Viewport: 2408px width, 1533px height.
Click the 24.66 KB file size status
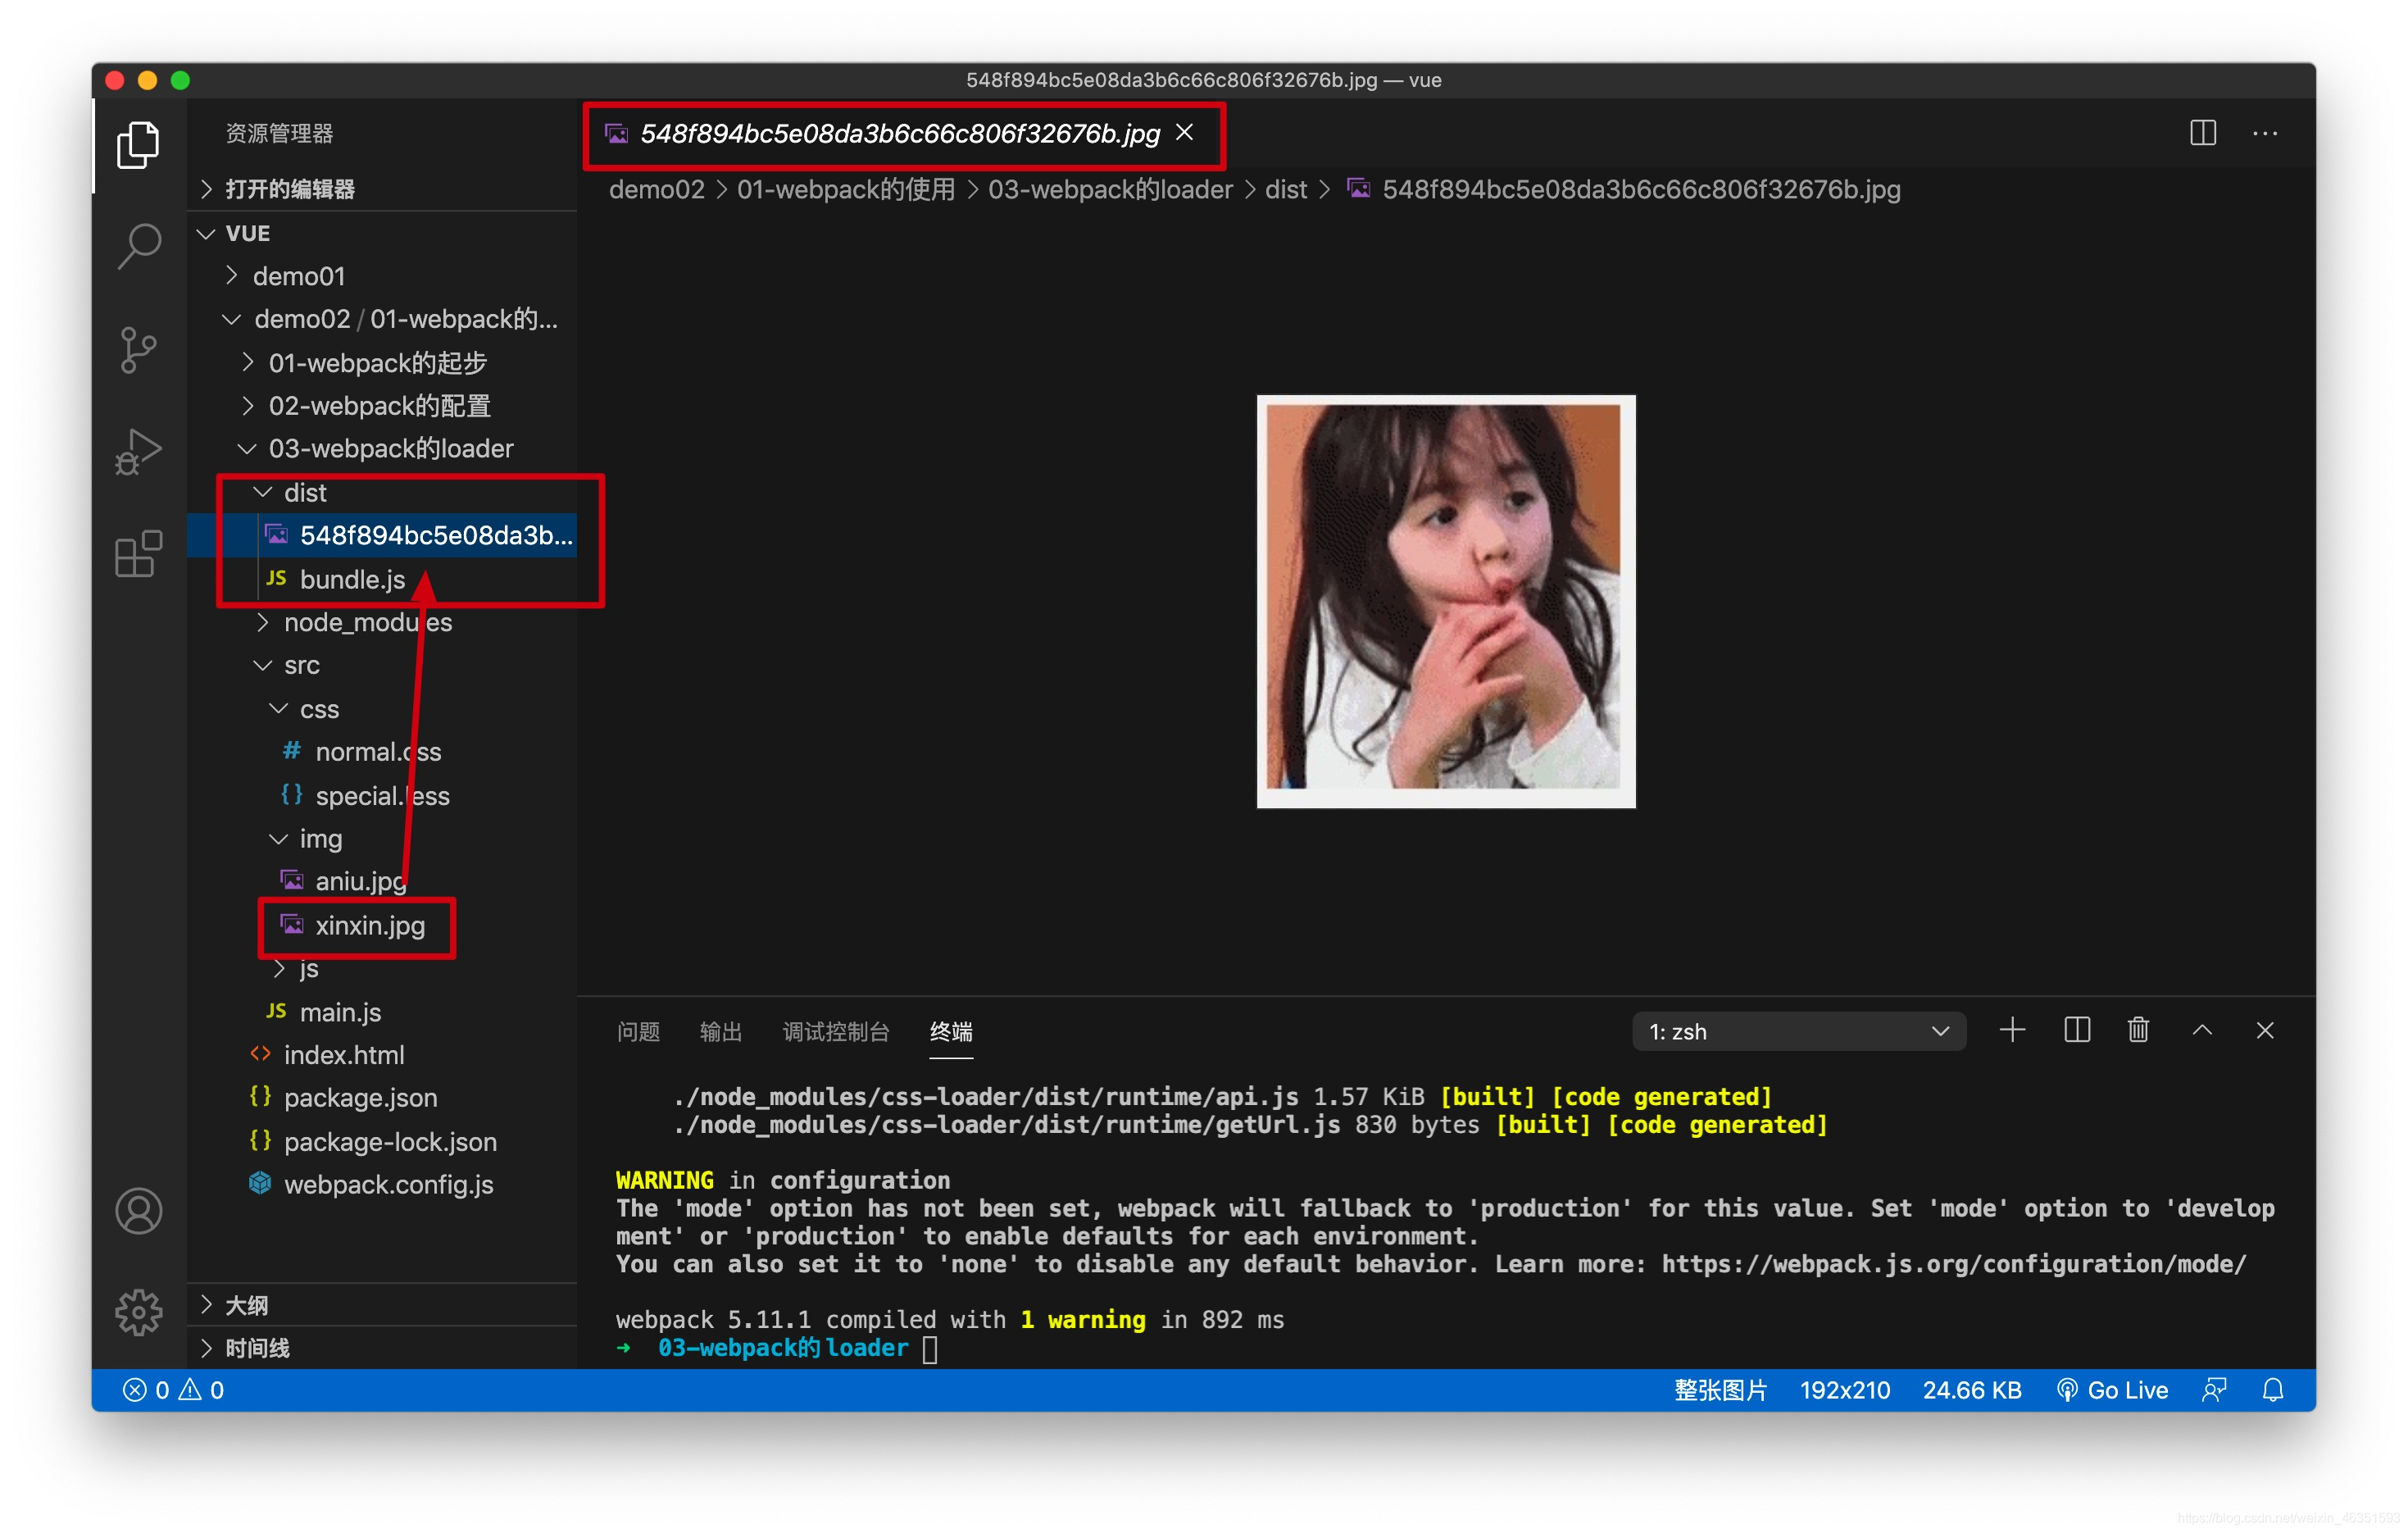[x=1972, y=1390]
